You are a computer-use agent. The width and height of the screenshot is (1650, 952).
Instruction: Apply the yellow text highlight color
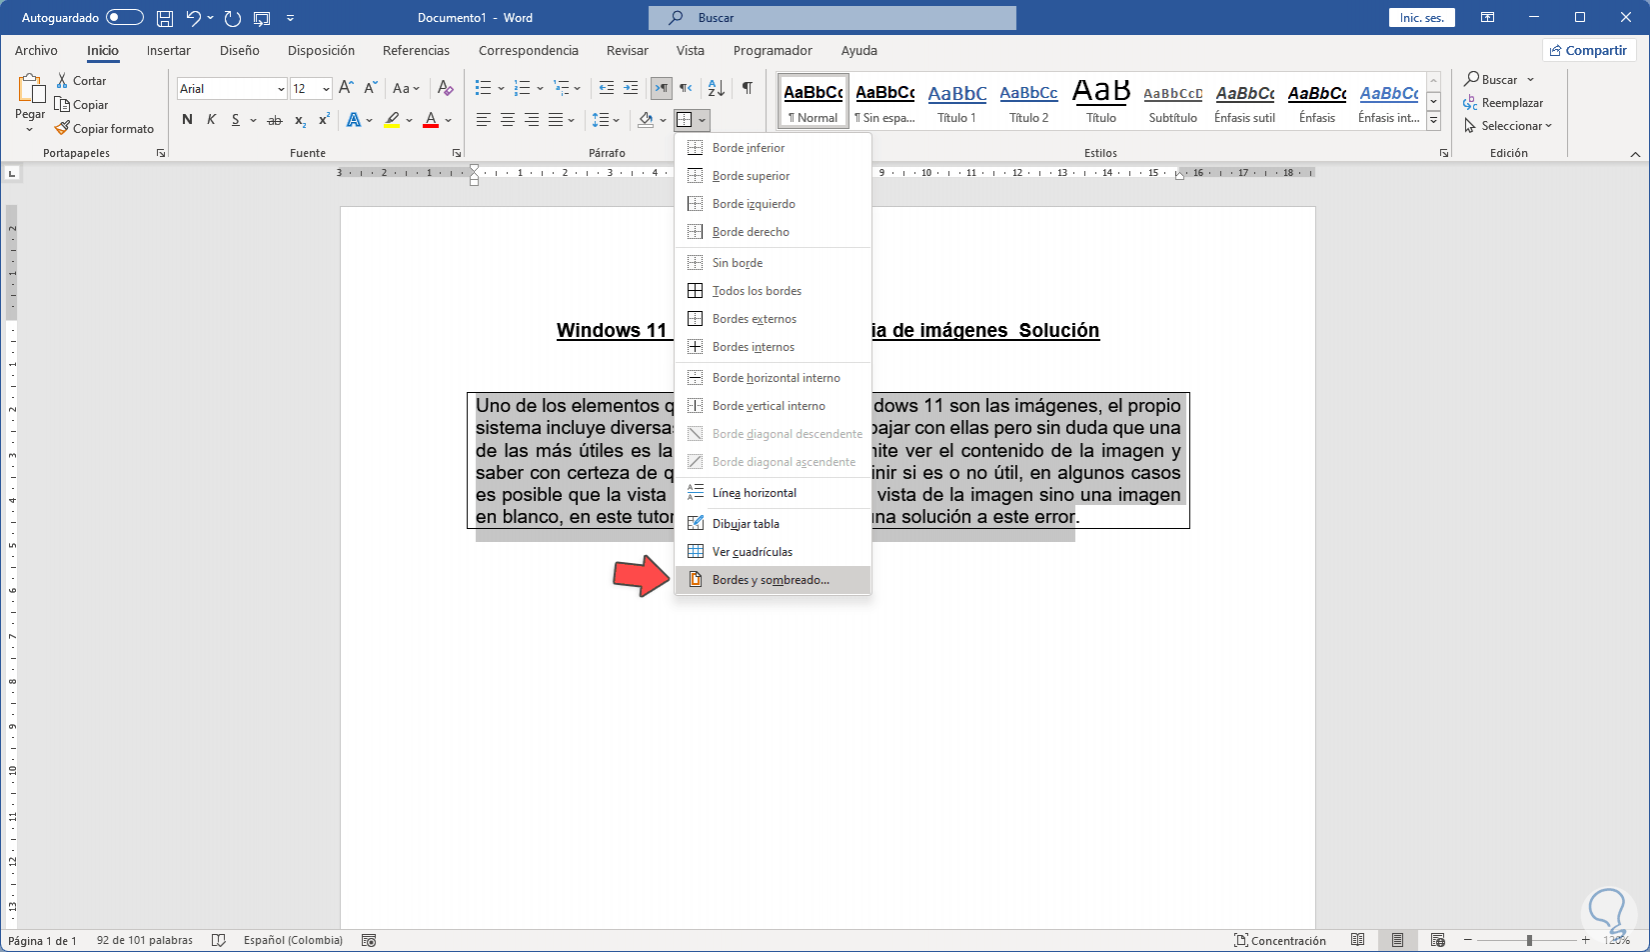pos(392,120)
